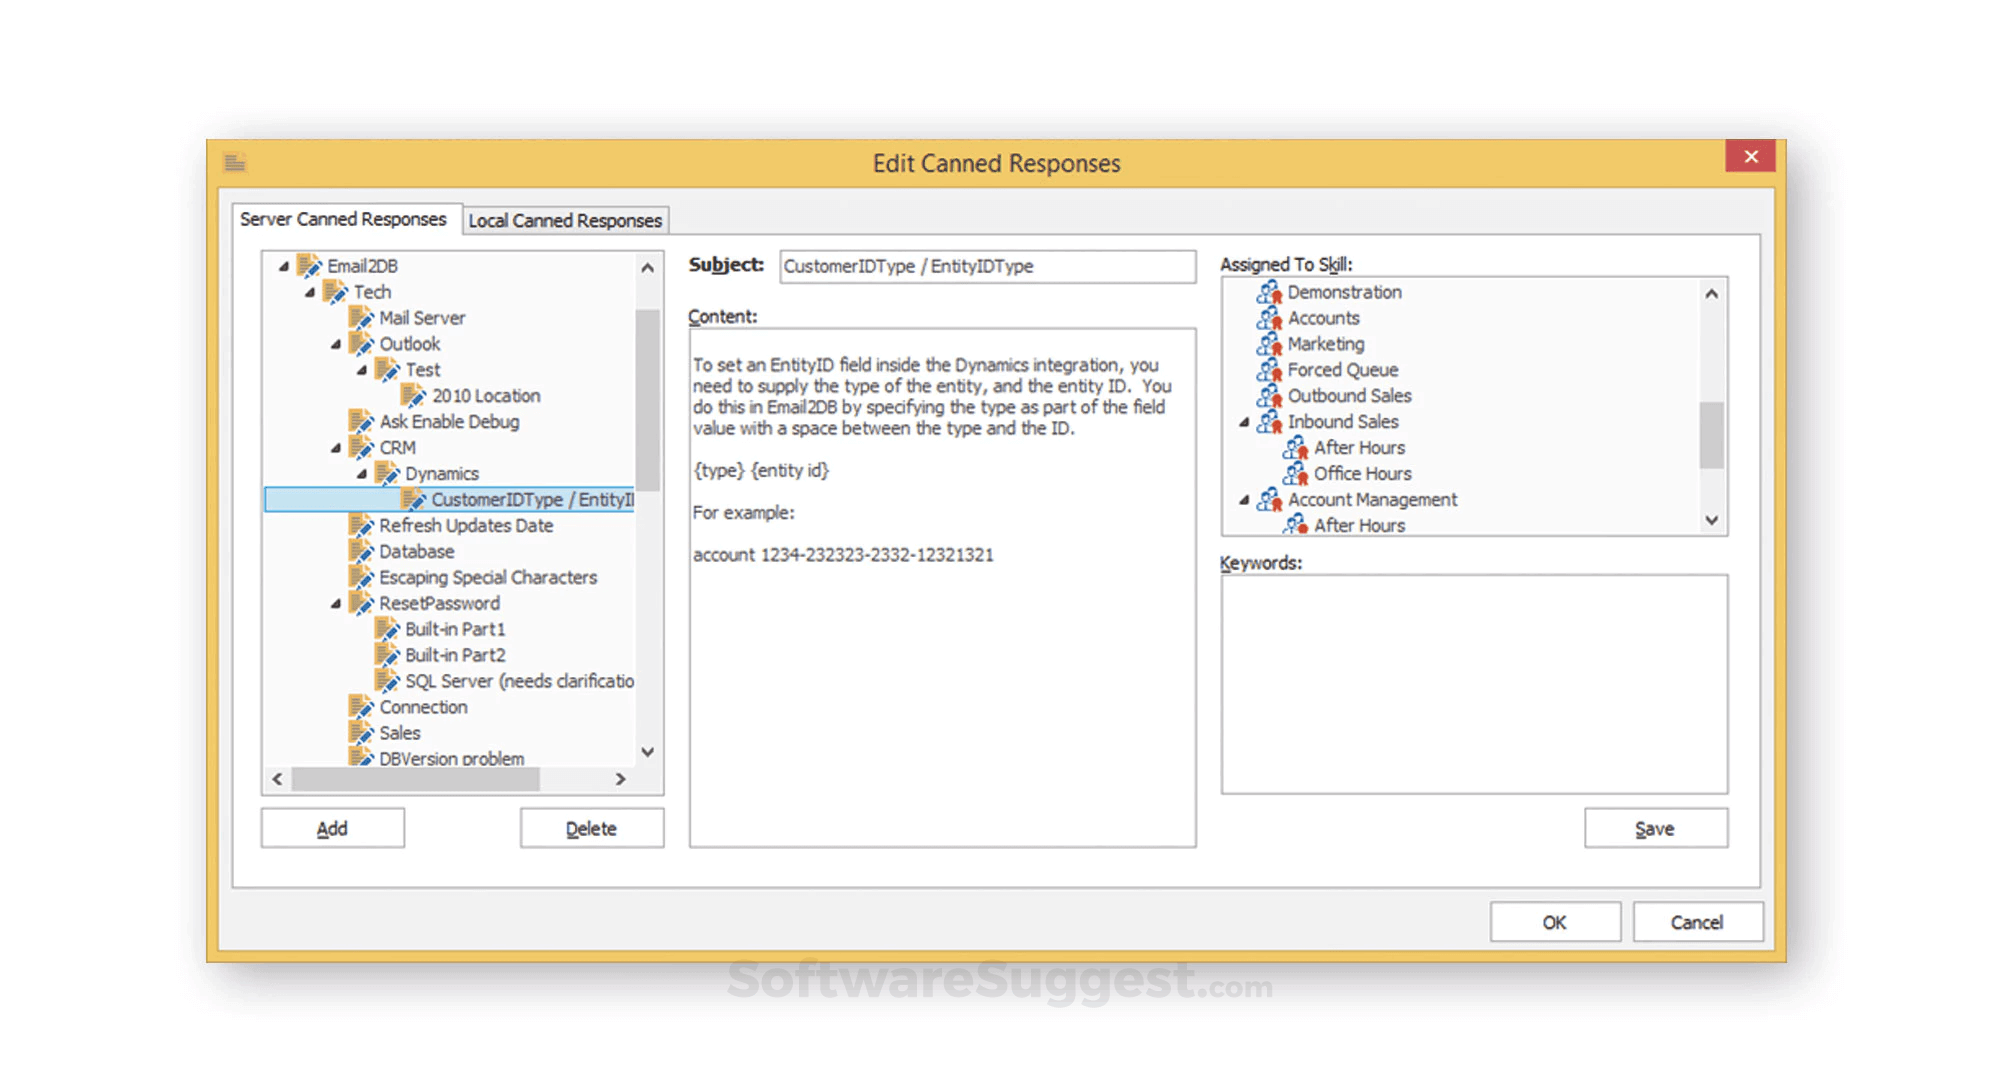Screen dimensions: 2000x1077
Task: Click inside the Subject text field
Action: [986, 267]
